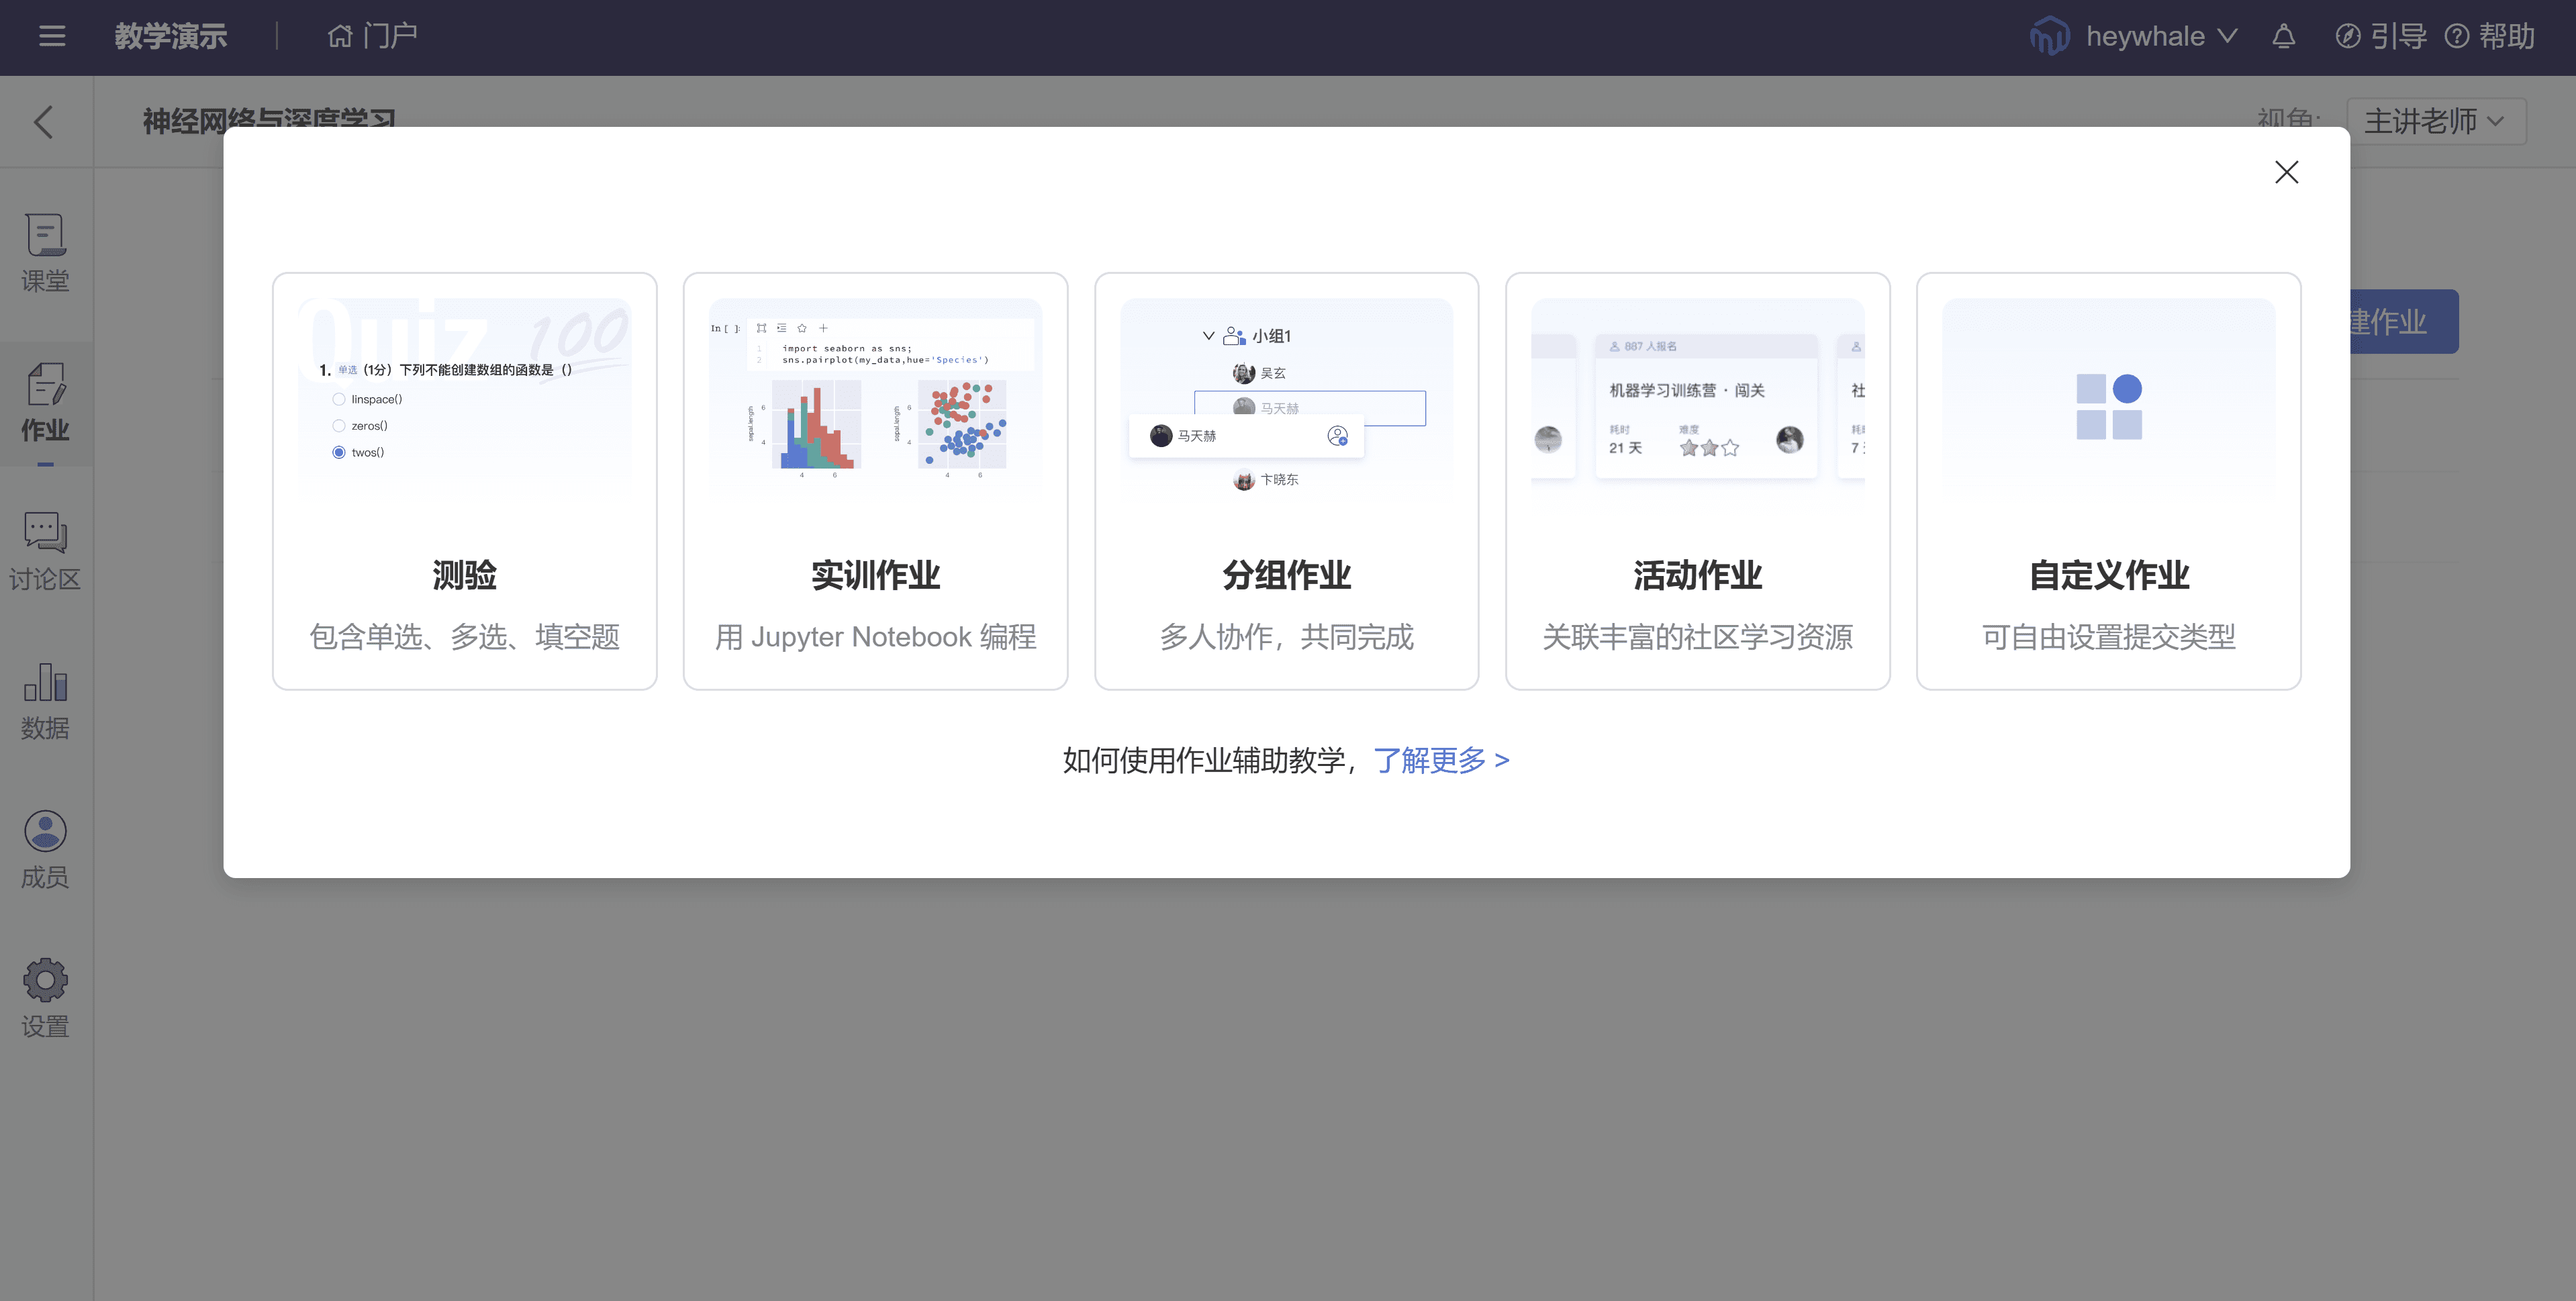
Task: Open 课堂 in the sidebar
Action: pos(45,254)
